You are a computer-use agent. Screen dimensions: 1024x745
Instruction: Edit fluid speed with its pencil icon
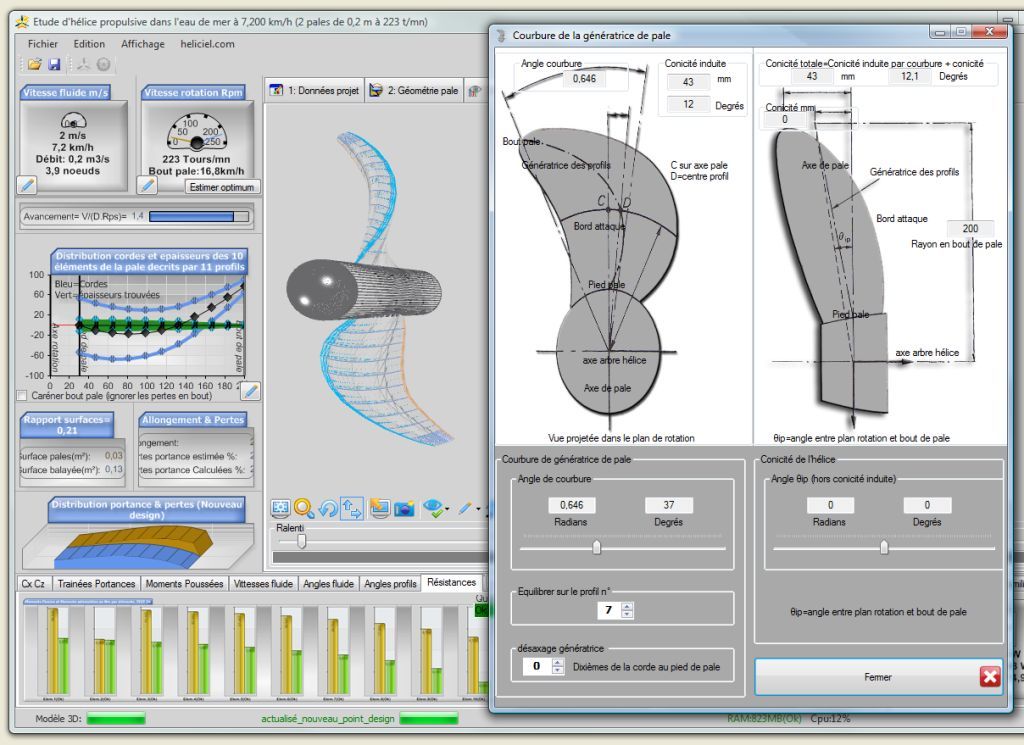[x=27, y=185]
